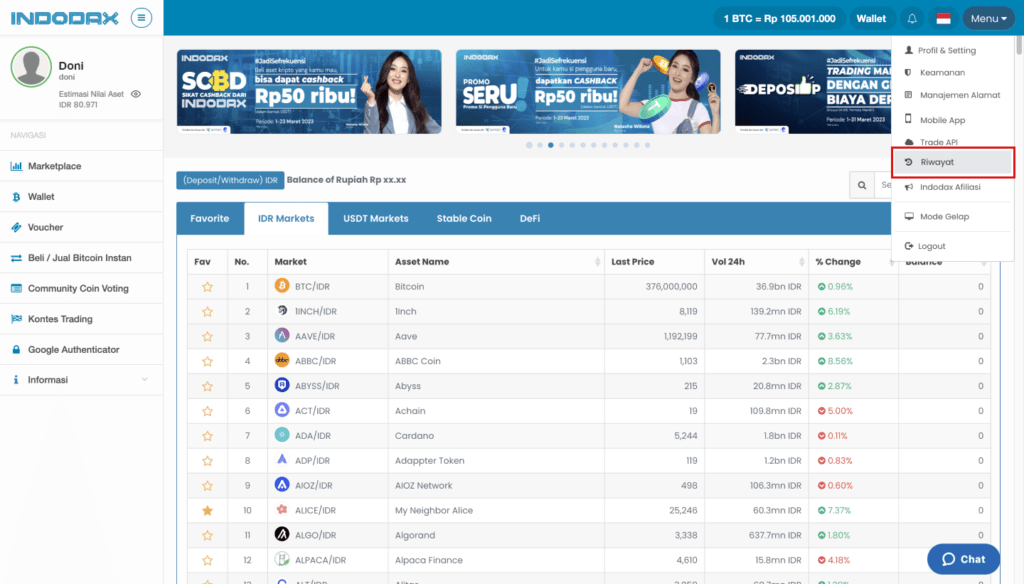Image resolution: width=1024 pixels, height=584 pixels.
Task: Open the SCBD cashback banner
Action: (309, 91)
